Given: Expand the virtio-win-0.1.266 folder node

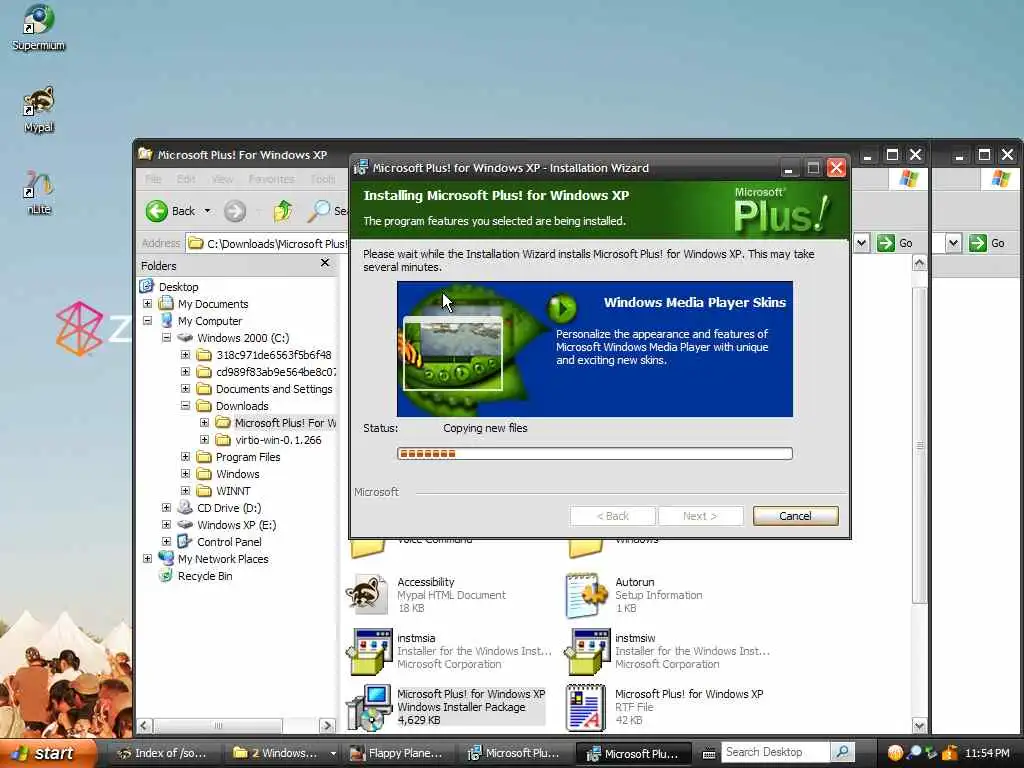Looking at the screenshot, I should coord(204,440).
